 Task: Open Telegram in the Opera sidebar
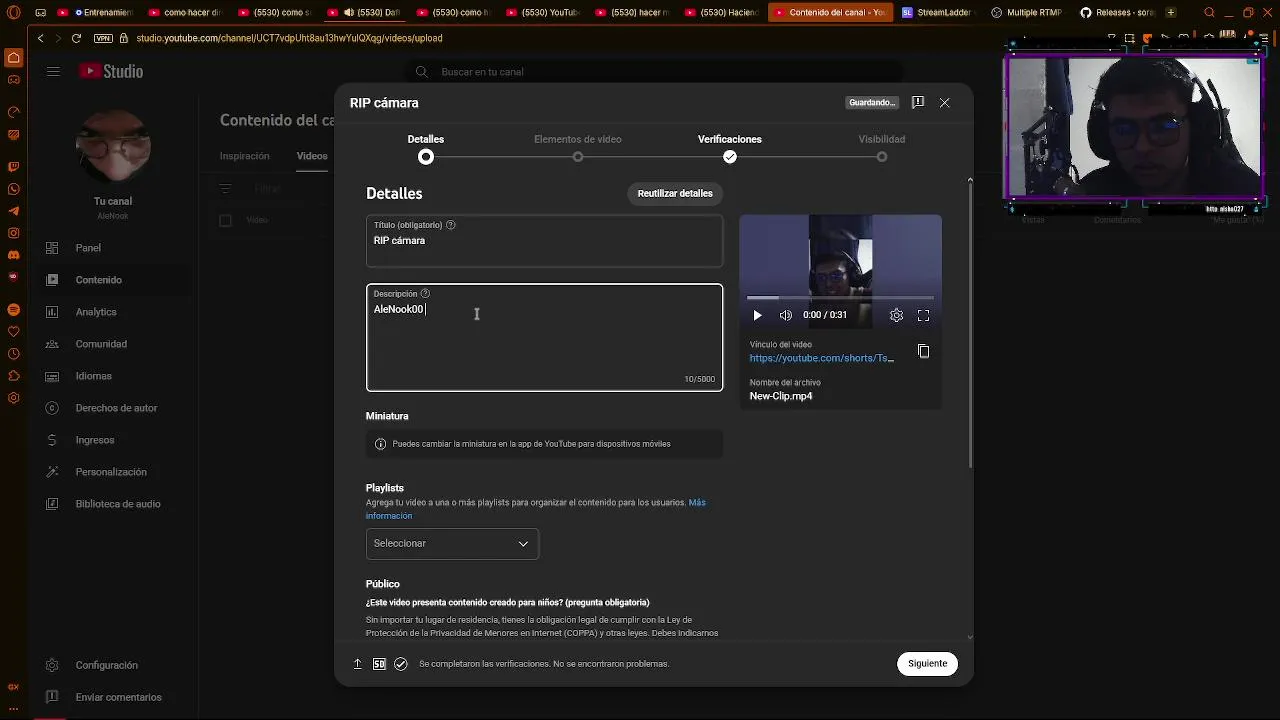[x=13, y=211]
